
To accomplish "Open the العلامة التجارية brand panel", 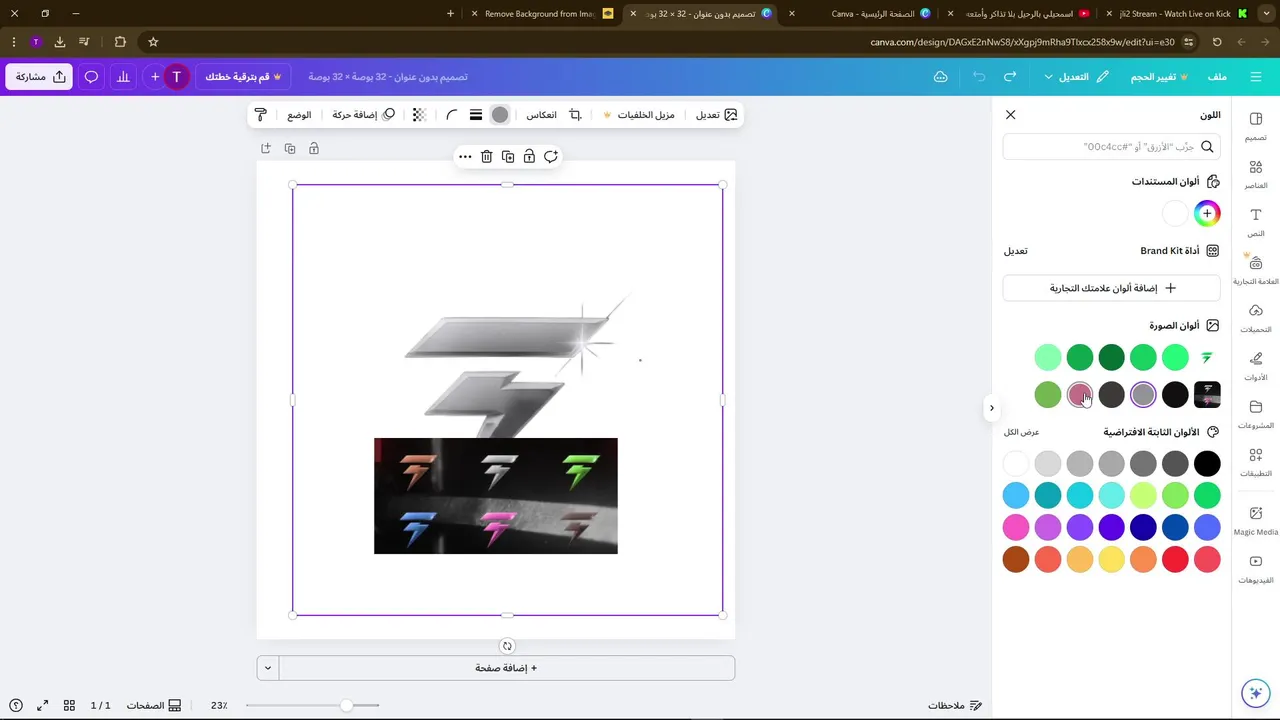I will coord(1256,270).
